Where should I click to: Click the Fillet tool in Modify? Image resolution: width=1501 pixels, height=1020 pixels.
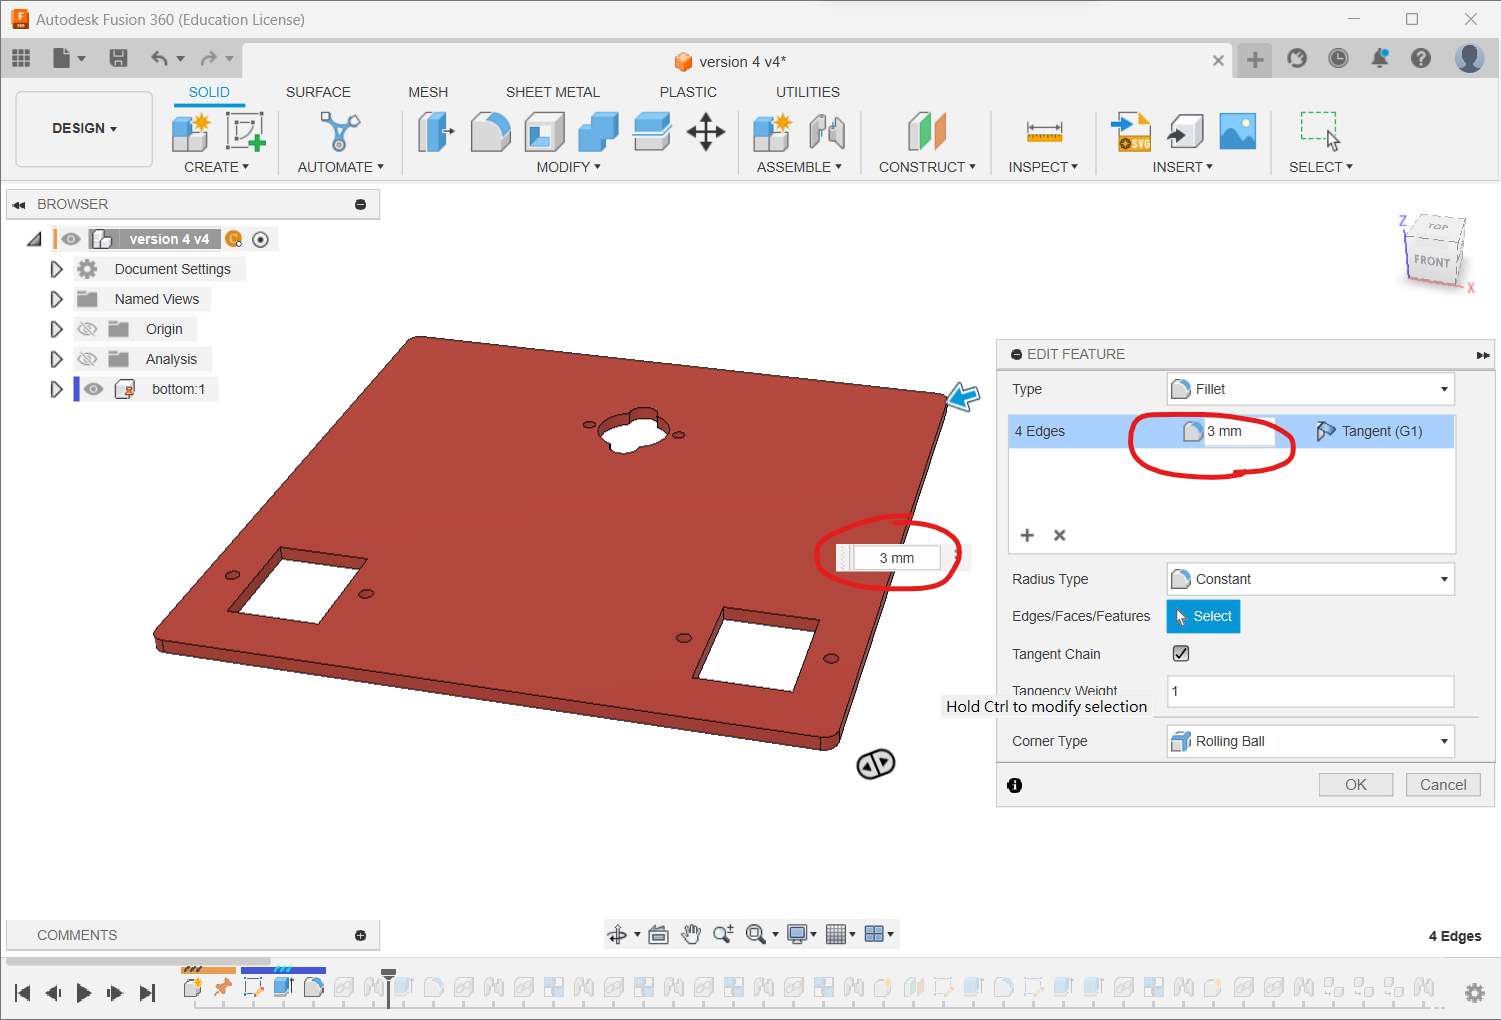490,132
